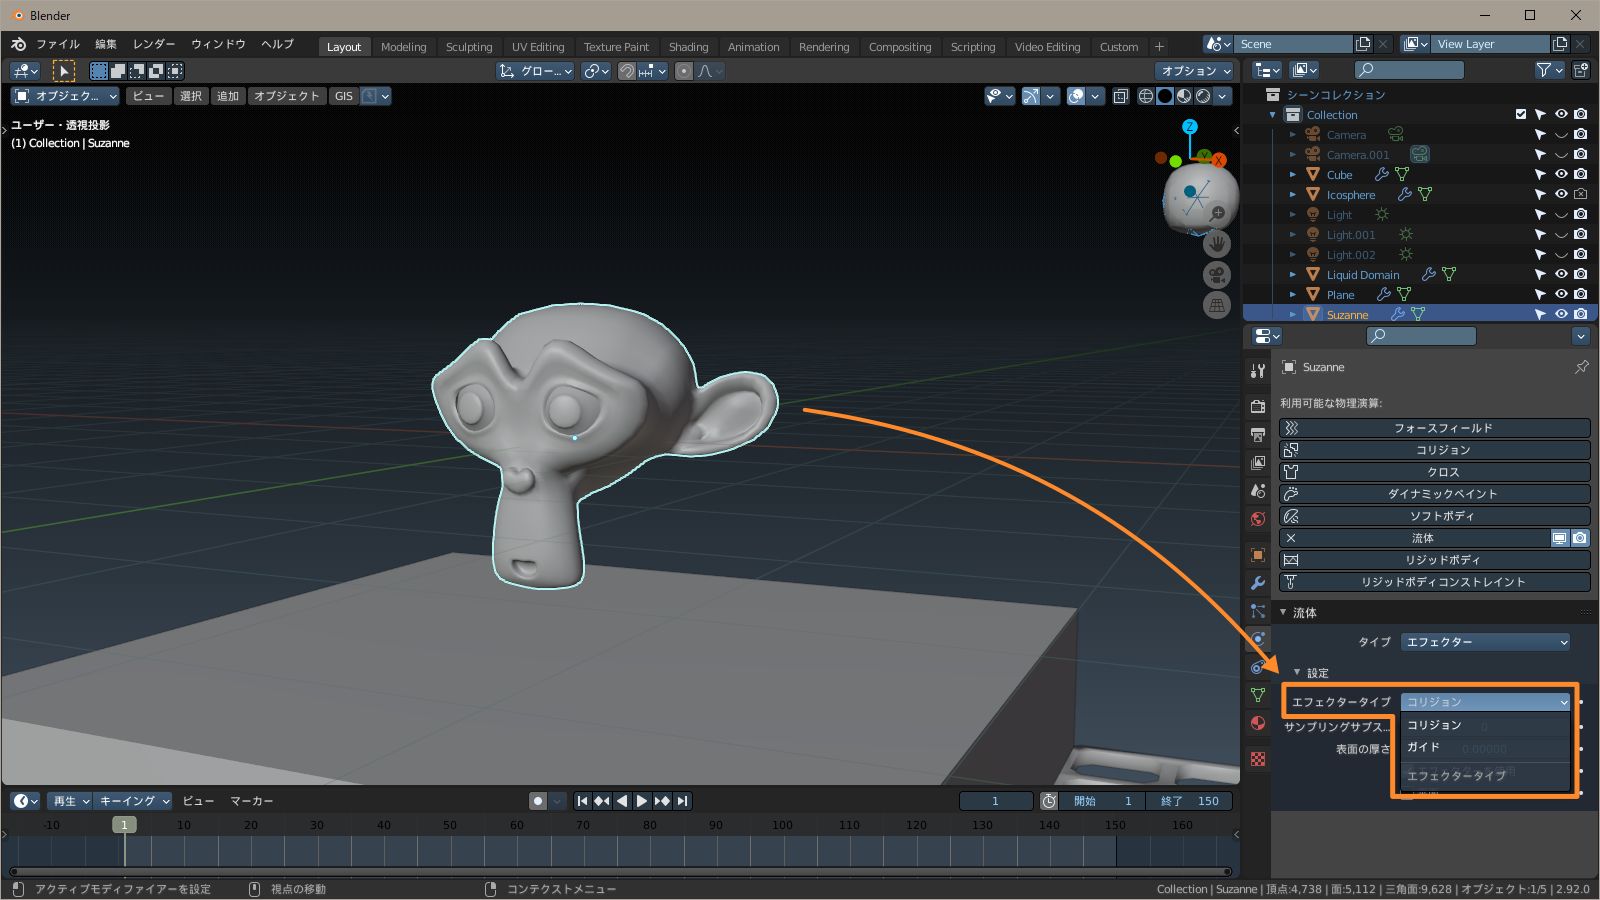Screen dimensions: 1600x900
Task: Click the Blender logo menu icon
Action: coord(18,44)
